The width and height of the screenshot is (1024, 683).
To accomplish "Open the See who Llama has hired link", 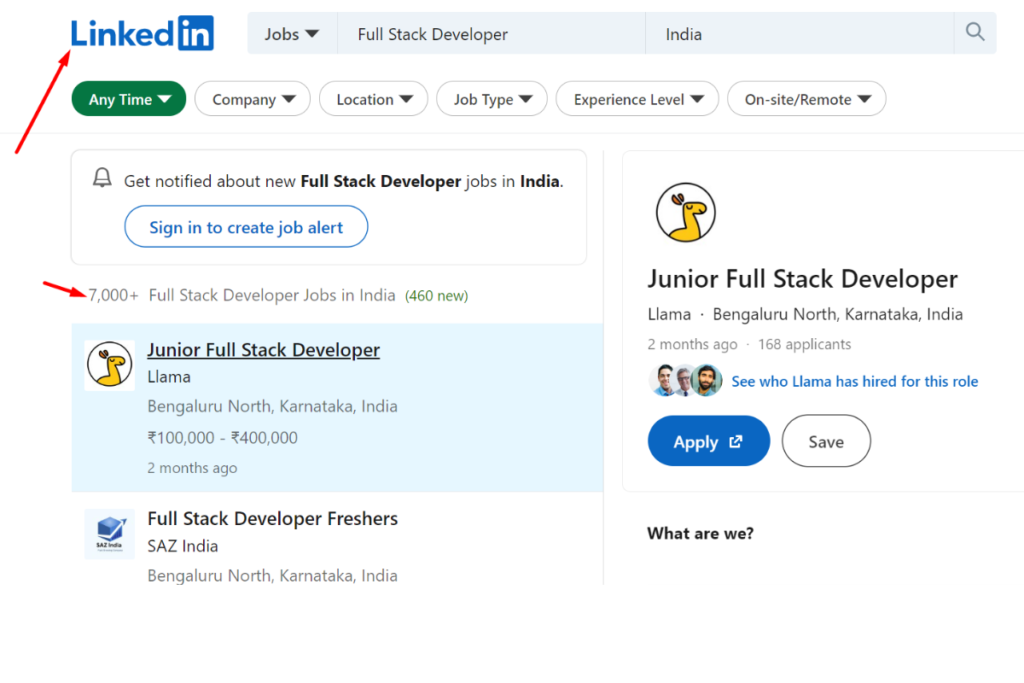I will (854, 381).
